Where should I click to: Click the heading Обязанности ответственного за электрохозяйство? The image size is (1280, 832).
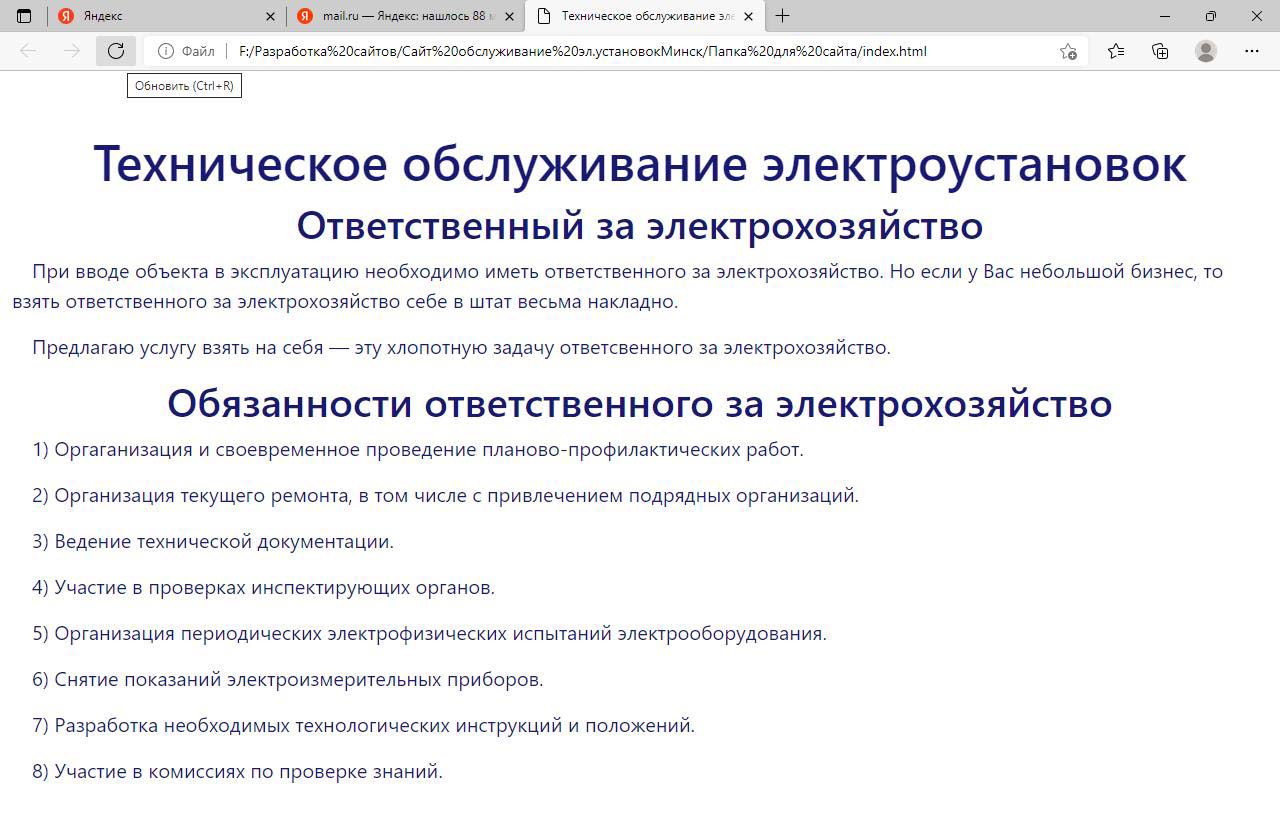pos(639,403)
